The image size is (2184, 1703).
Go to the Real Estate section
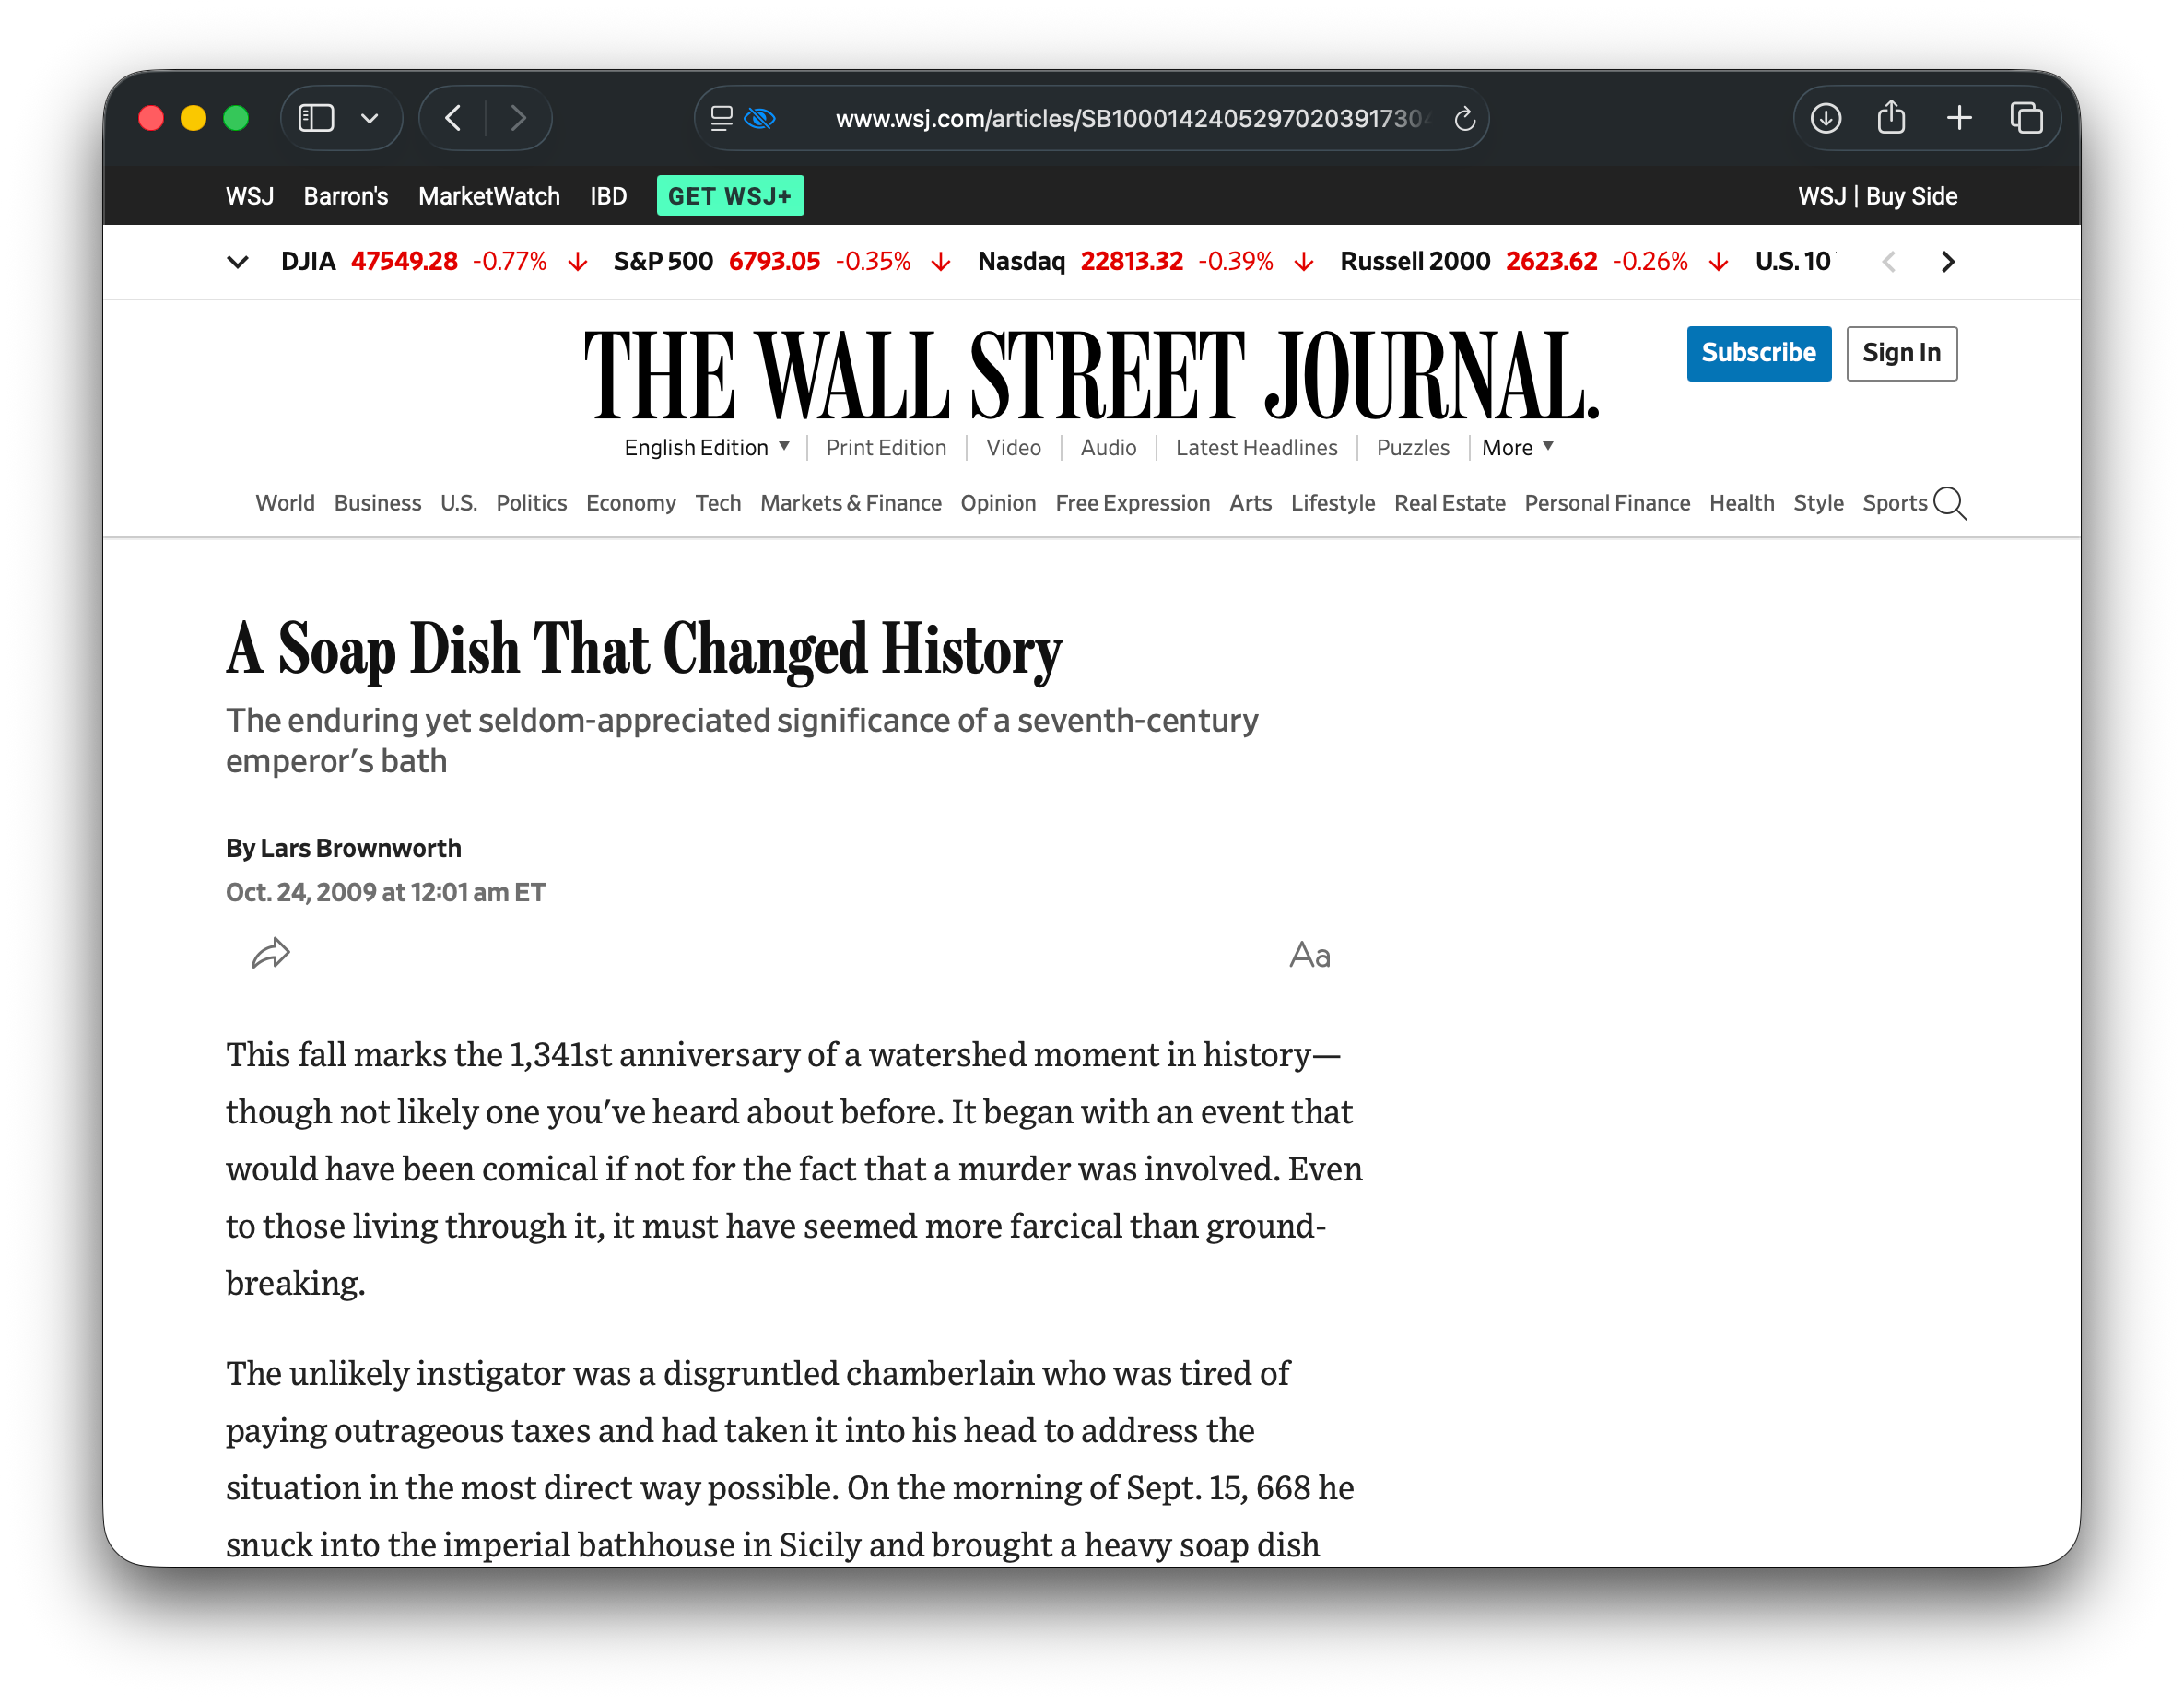[x=1449, y=503]
